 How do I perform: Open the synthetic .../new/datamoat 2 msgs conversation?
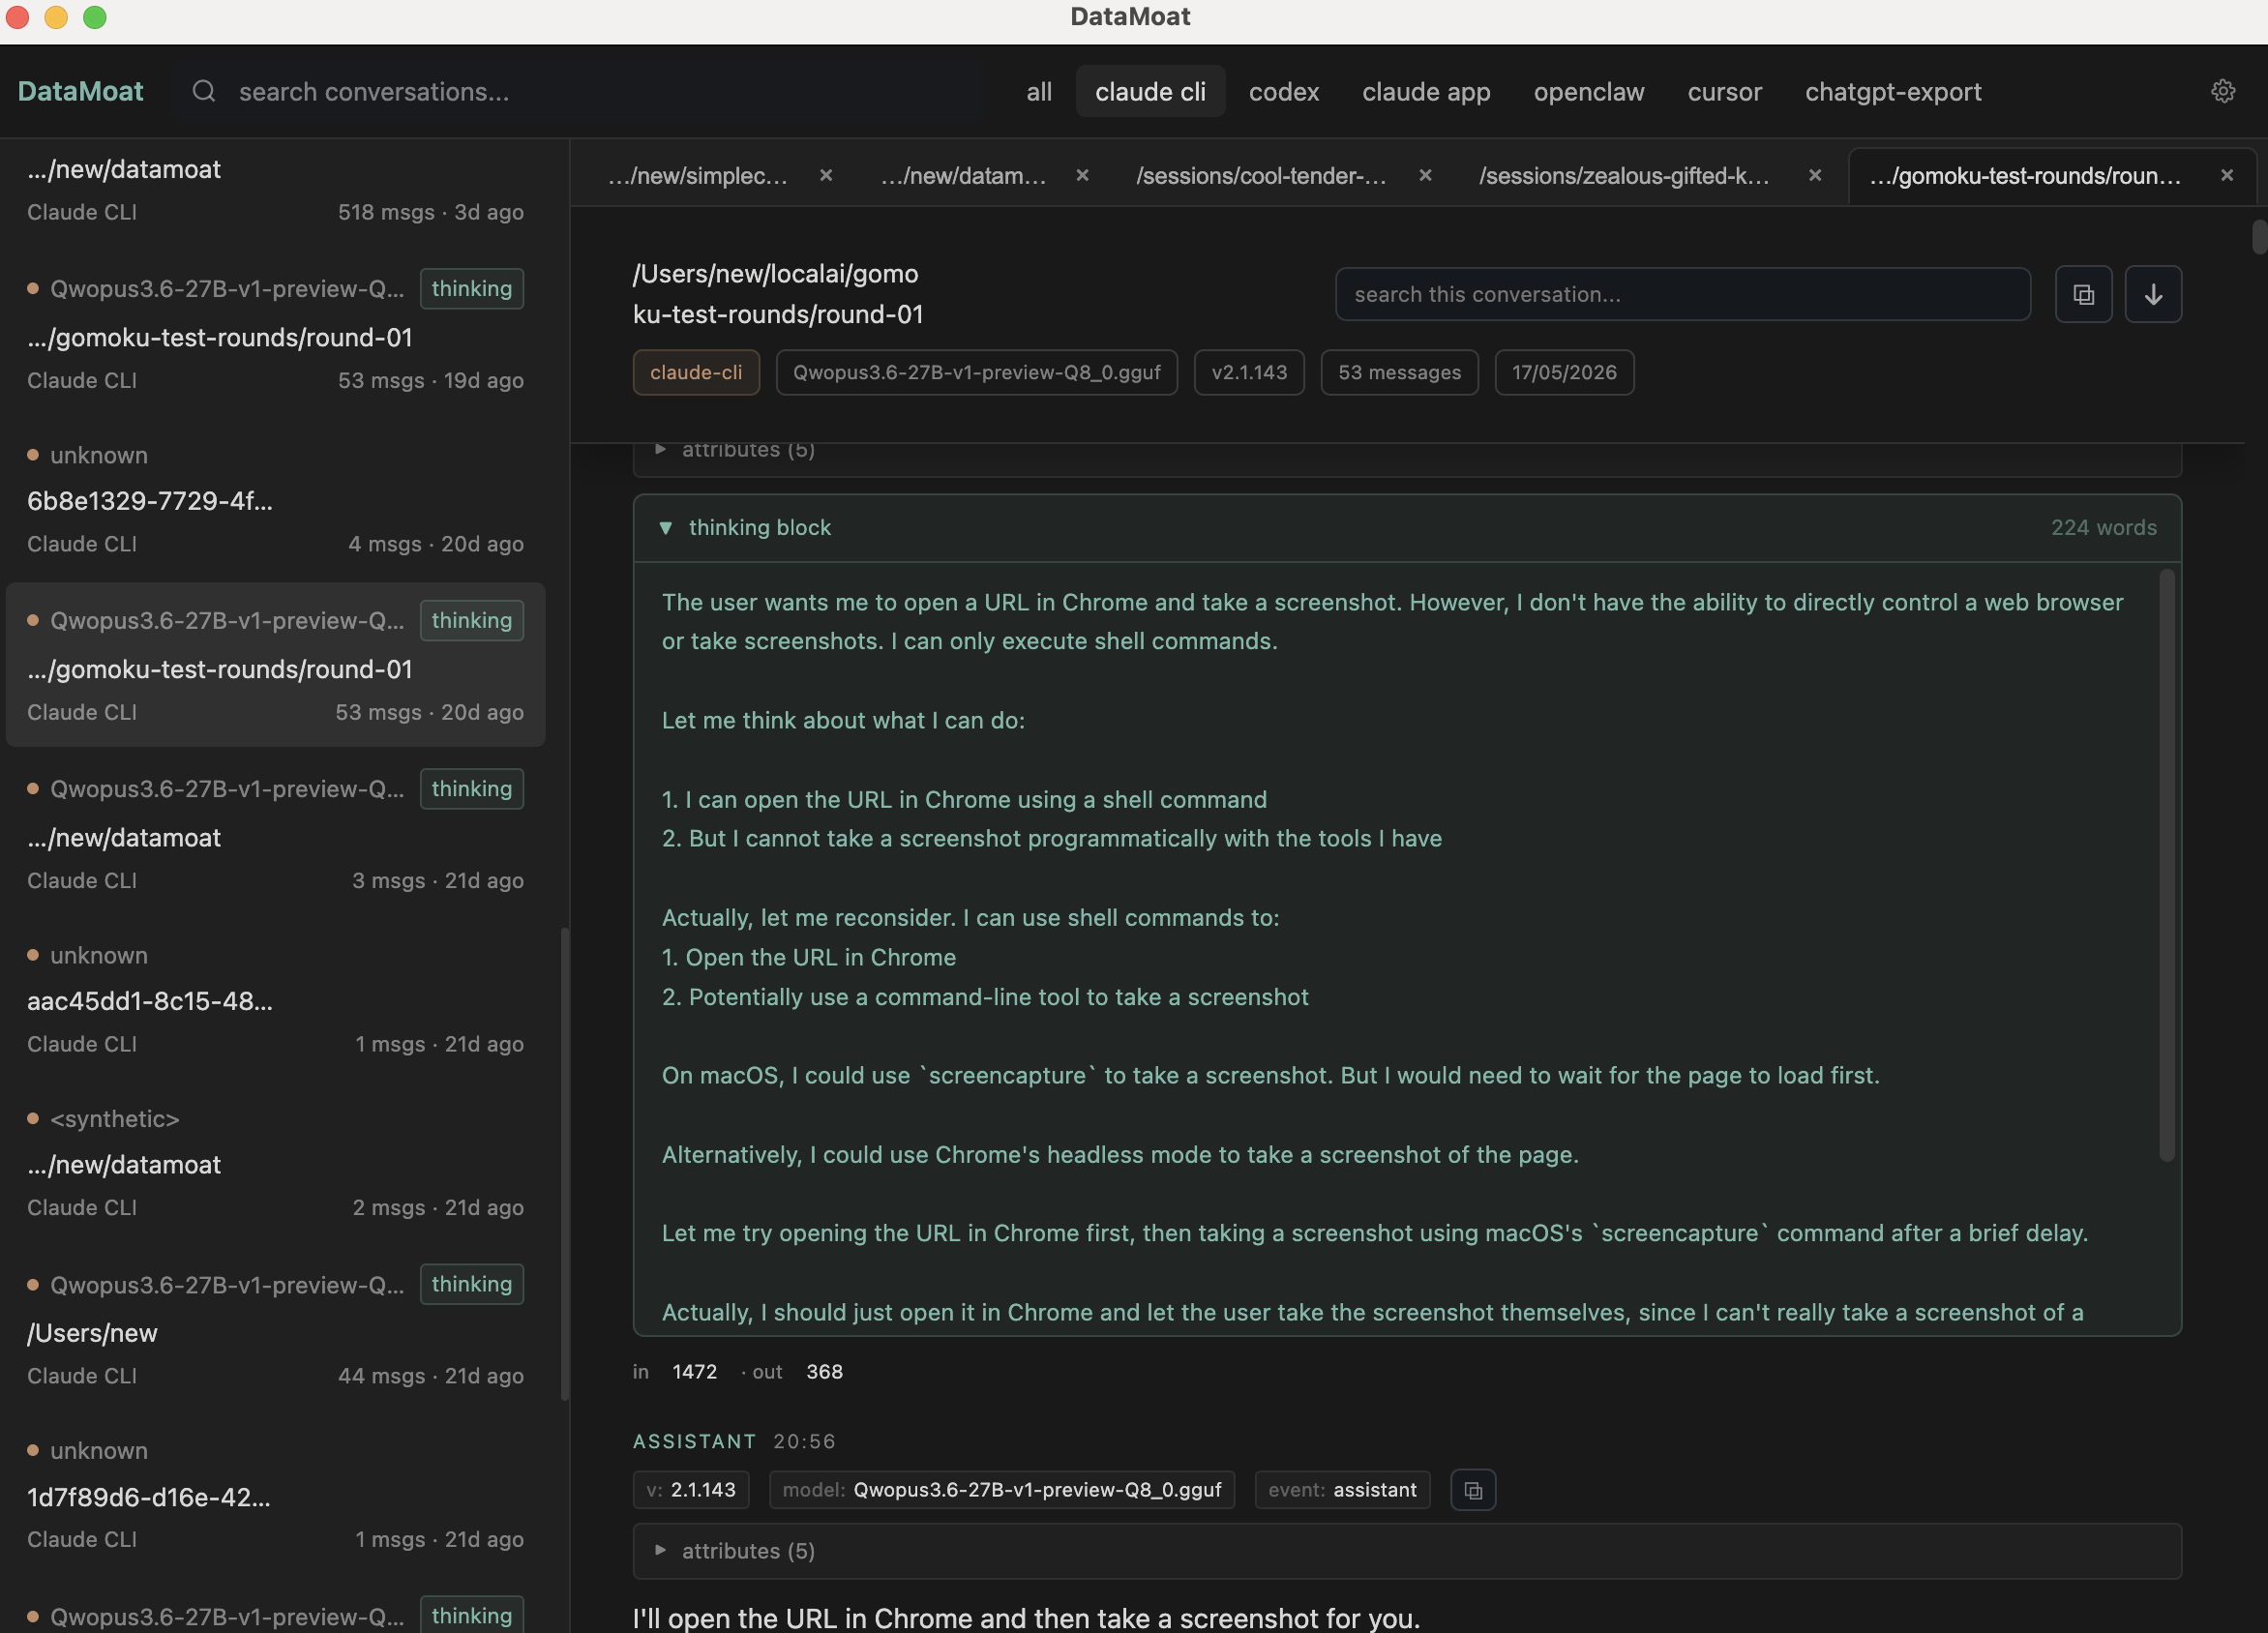(275, 1162)
